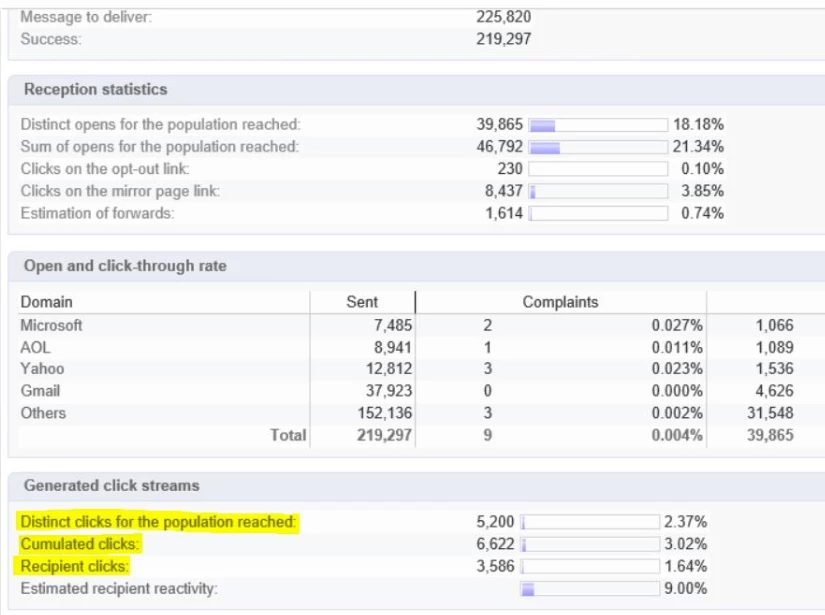825x615 pixels.
Task: Select AOL complaint rate 0.011%
Action: click(677, 347)
